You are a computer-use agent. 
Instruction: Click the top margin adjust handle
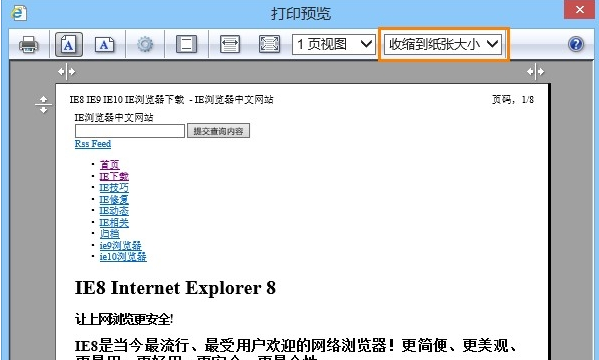pyautogui.click(x=43, y=105)
